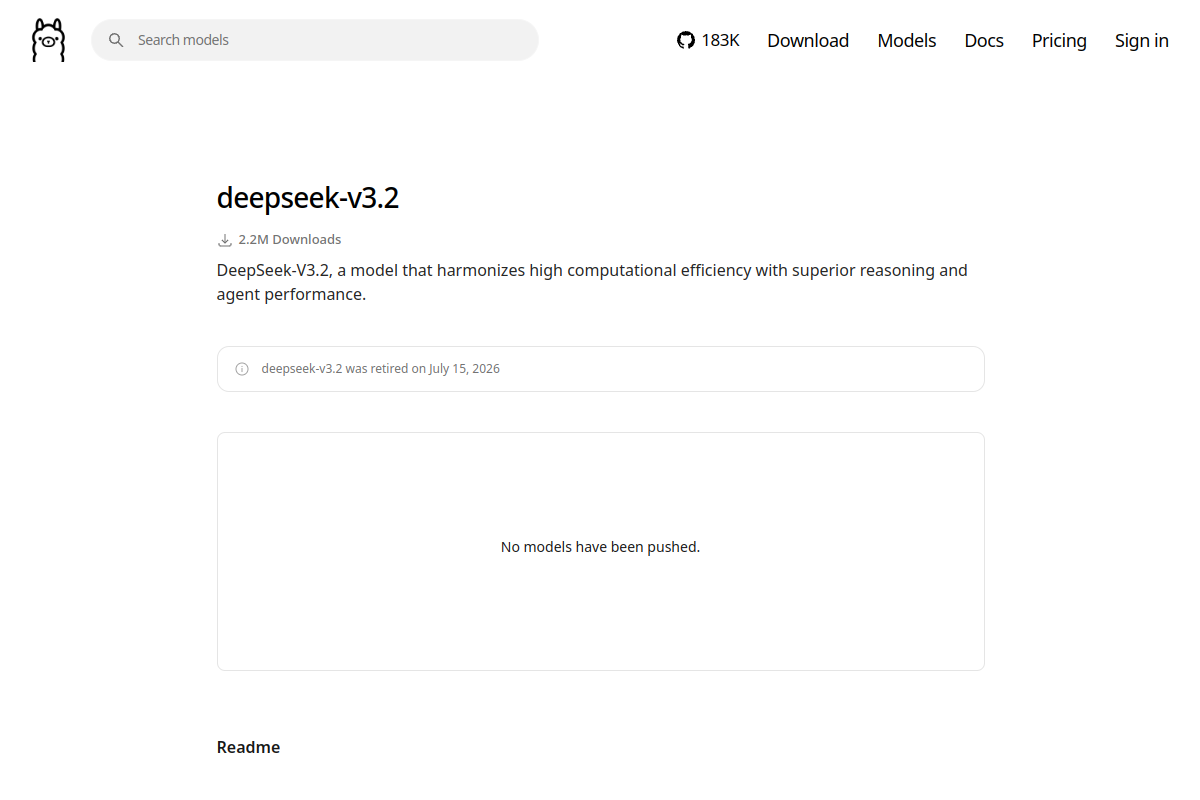Click the deepseek-v3.2 page title

tap(308, 198)
